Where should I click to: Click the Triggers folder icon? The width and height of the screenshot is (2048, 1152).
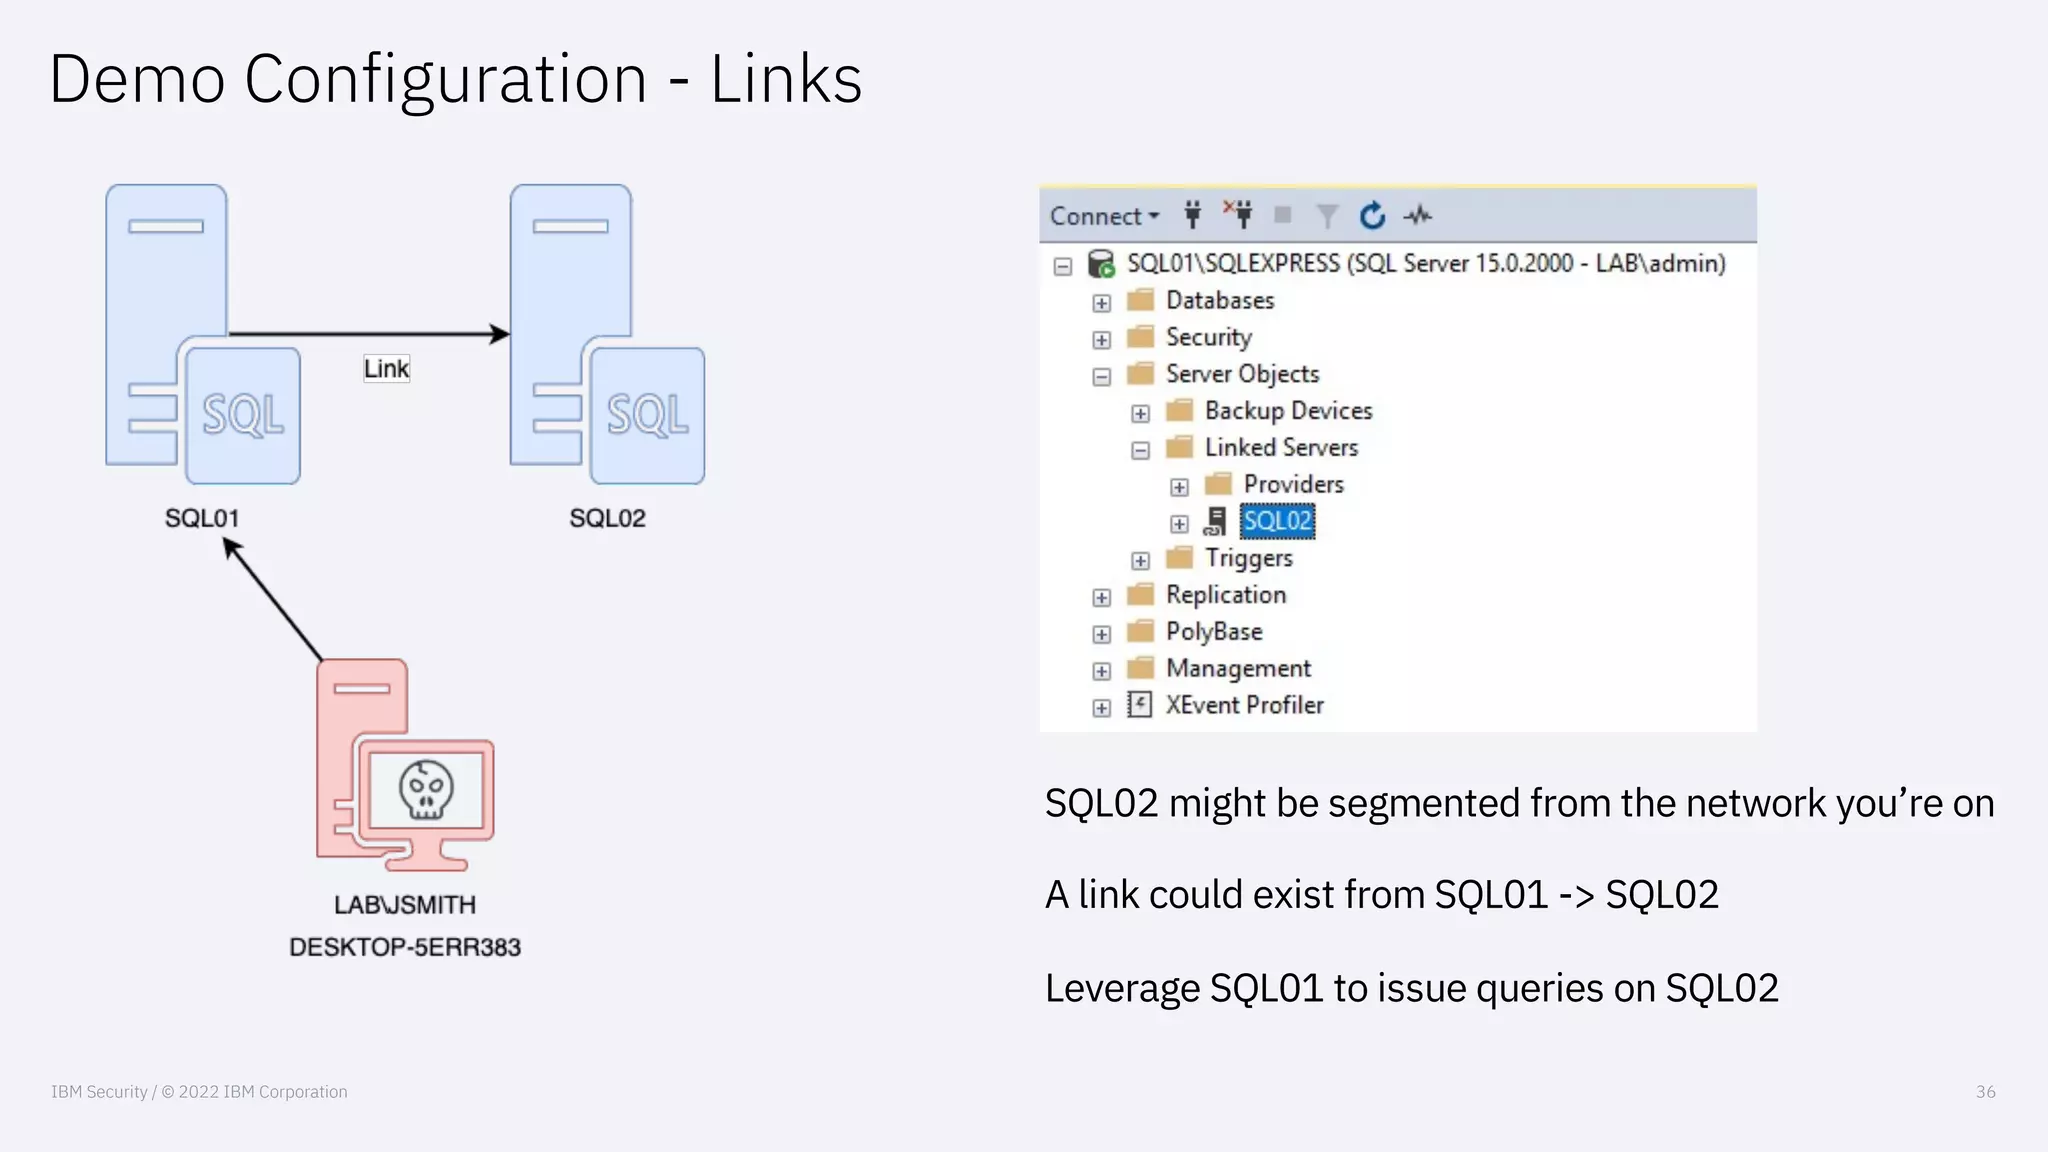point(1179,557)
